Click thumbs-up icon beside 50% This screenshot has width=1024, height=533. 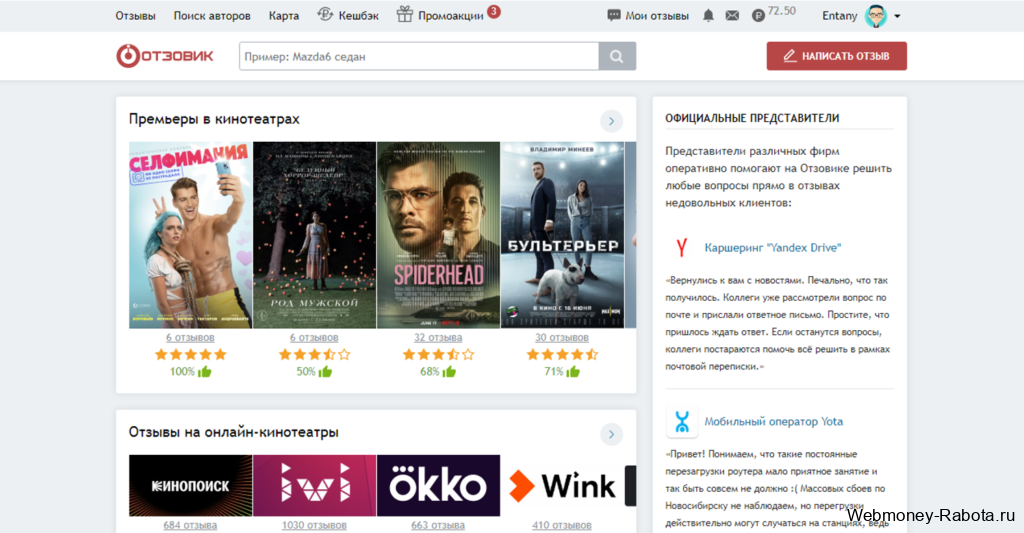(325, 372)
